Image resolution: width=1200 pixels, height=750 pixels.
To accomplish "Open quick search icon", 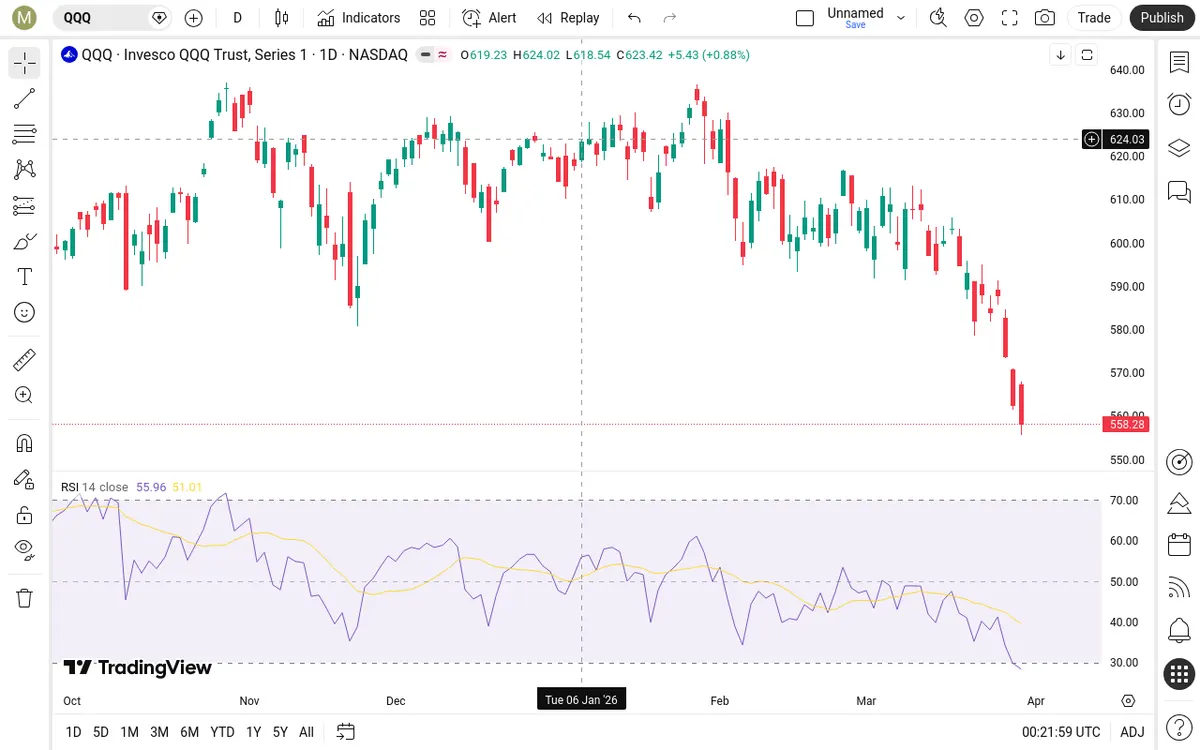I will coord(938,17).
